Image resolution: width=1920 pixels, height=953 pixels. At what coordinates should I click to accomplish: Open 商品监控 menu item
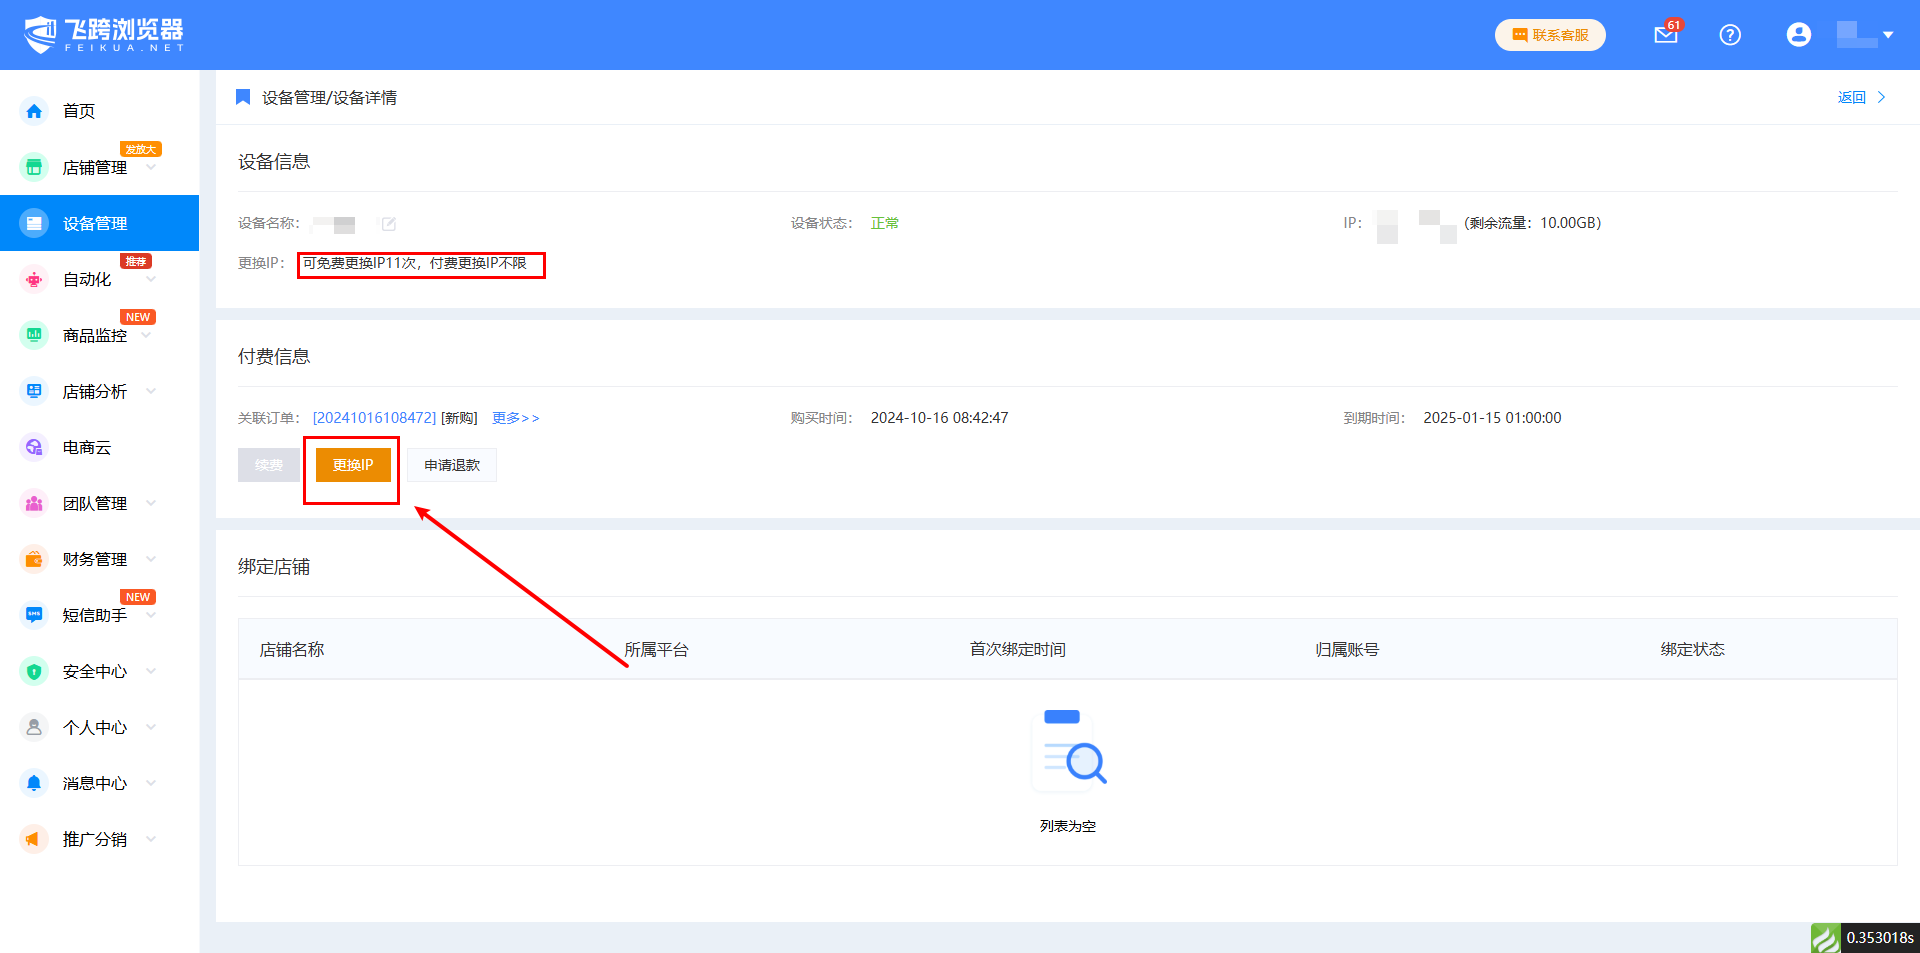click(95, 335)
